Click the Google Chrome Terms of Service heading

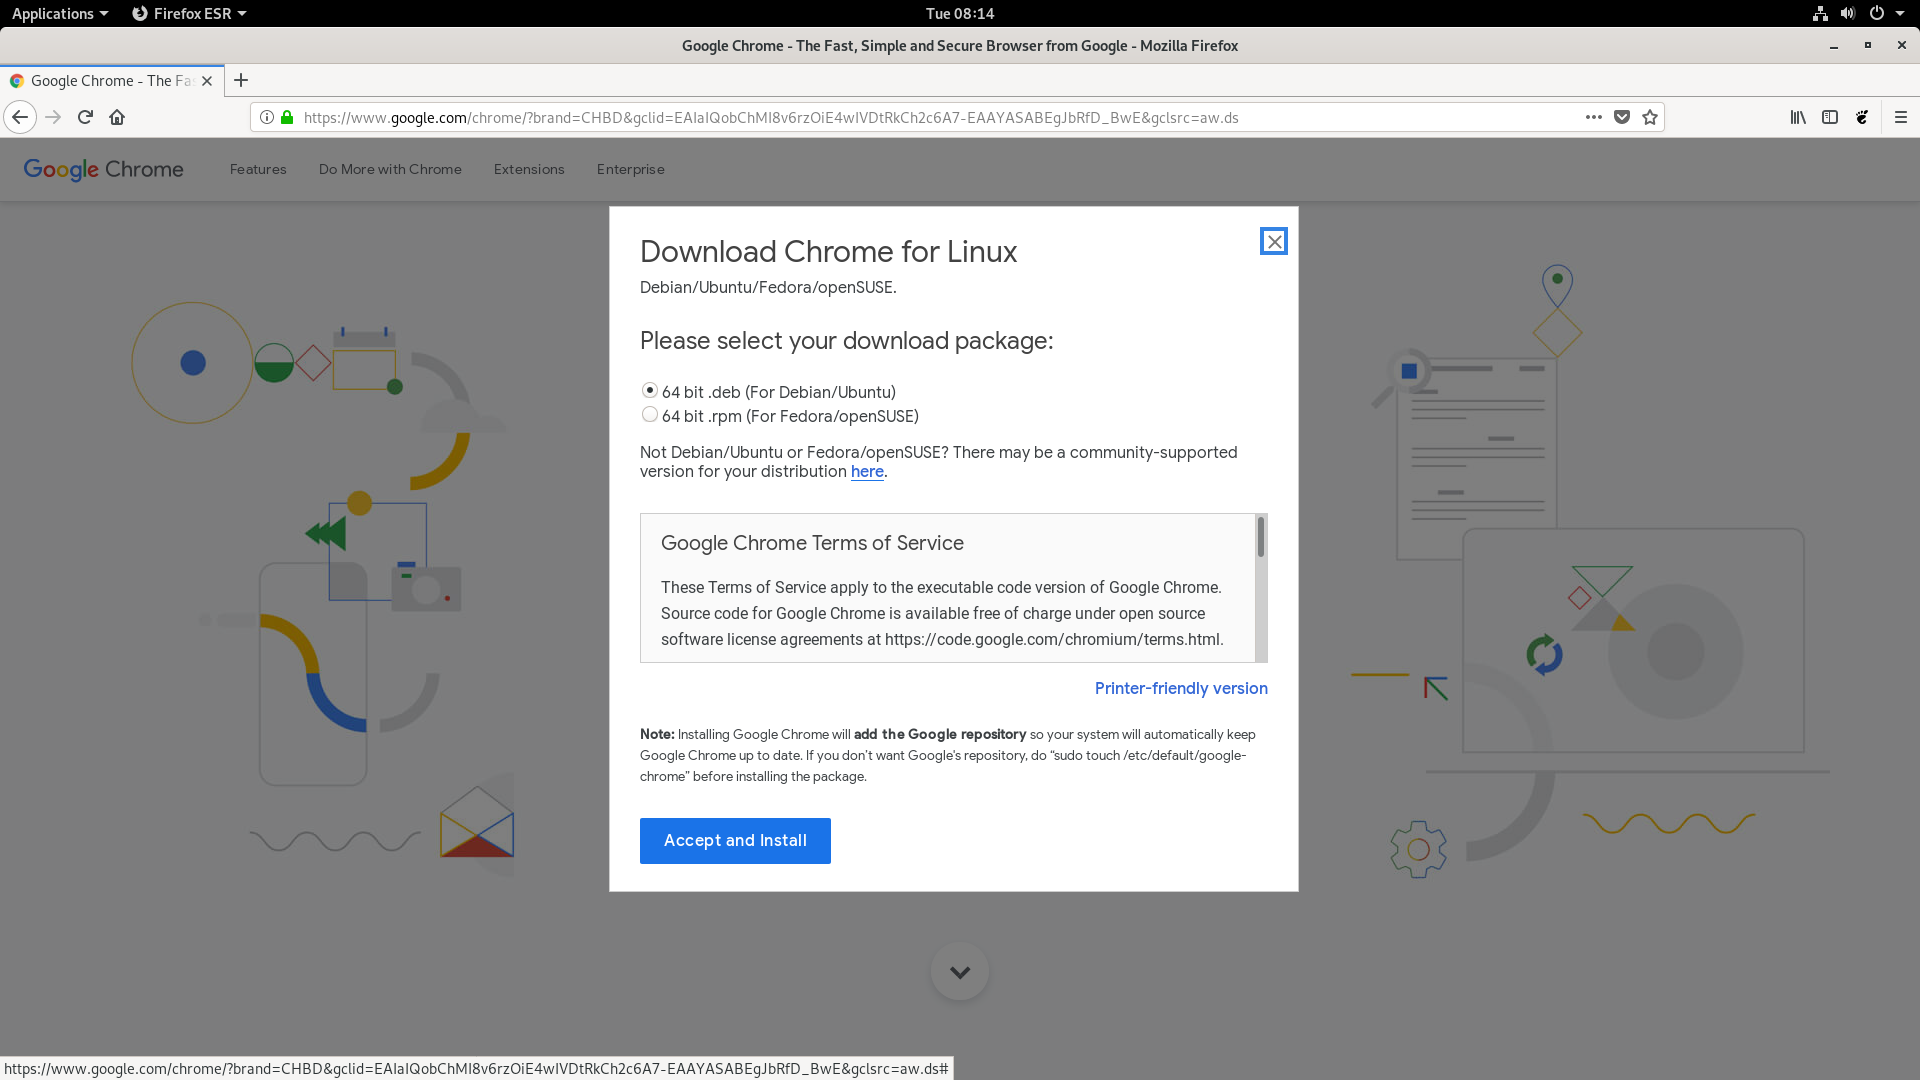(812, 543)
